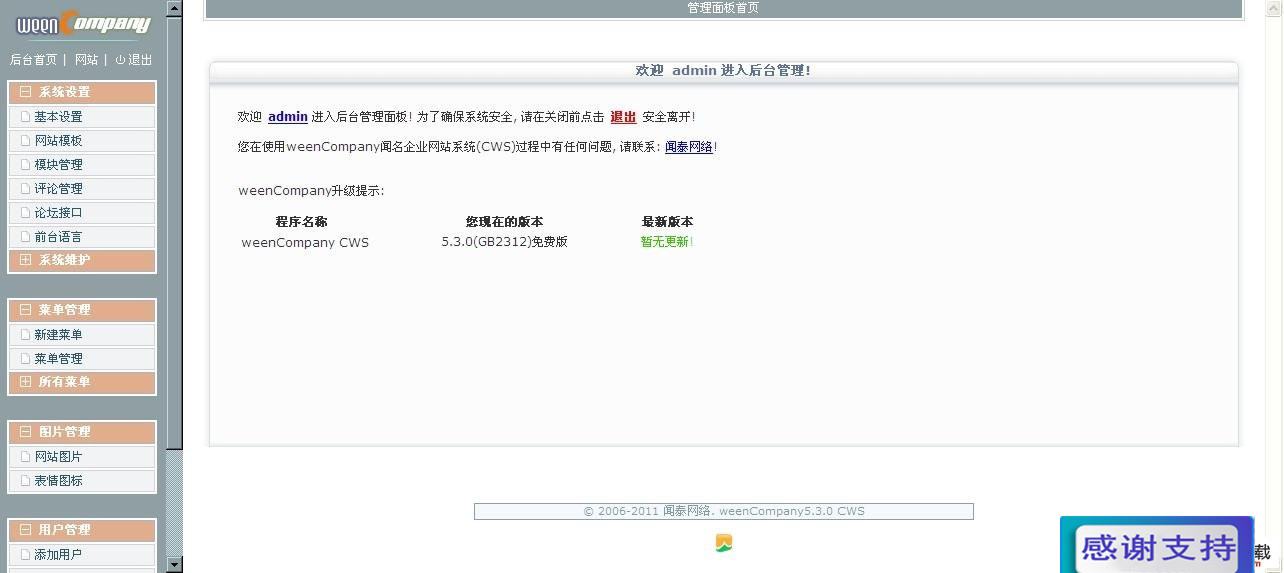Click the page icon beside 新建菜单
Screen dimensions: 1284x573
[26, 335]
